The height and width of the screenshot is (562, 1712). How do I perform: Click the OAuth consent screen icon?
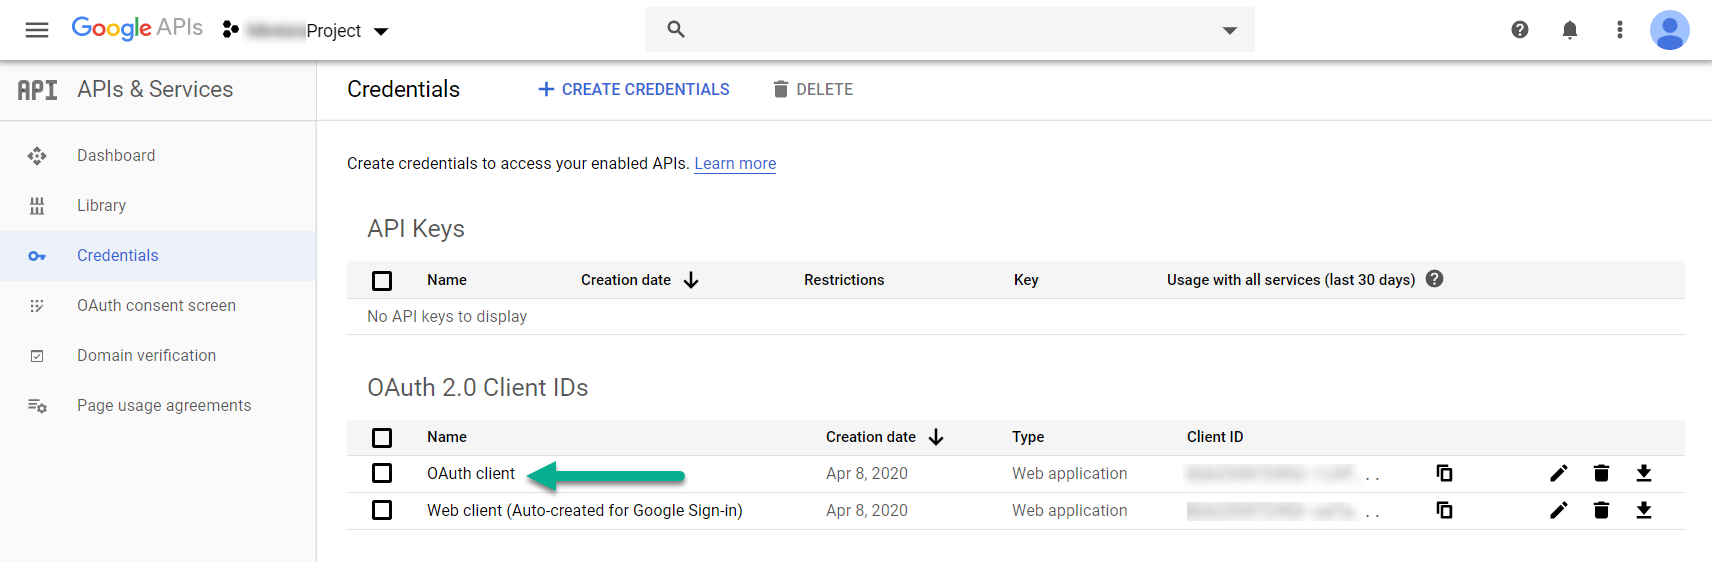(x=37, y=306)
